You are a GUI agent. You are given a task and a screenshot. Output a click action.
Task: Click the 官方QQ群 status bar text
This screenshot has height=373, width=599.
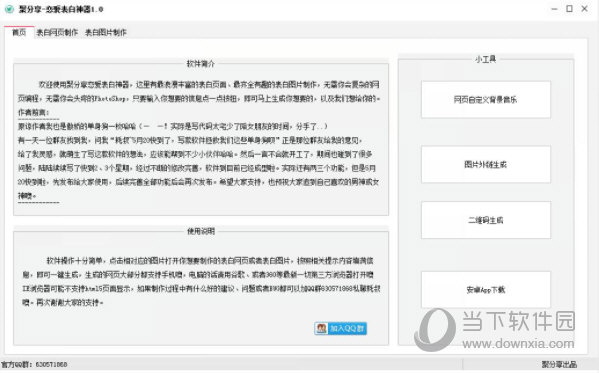coord(34,364)
